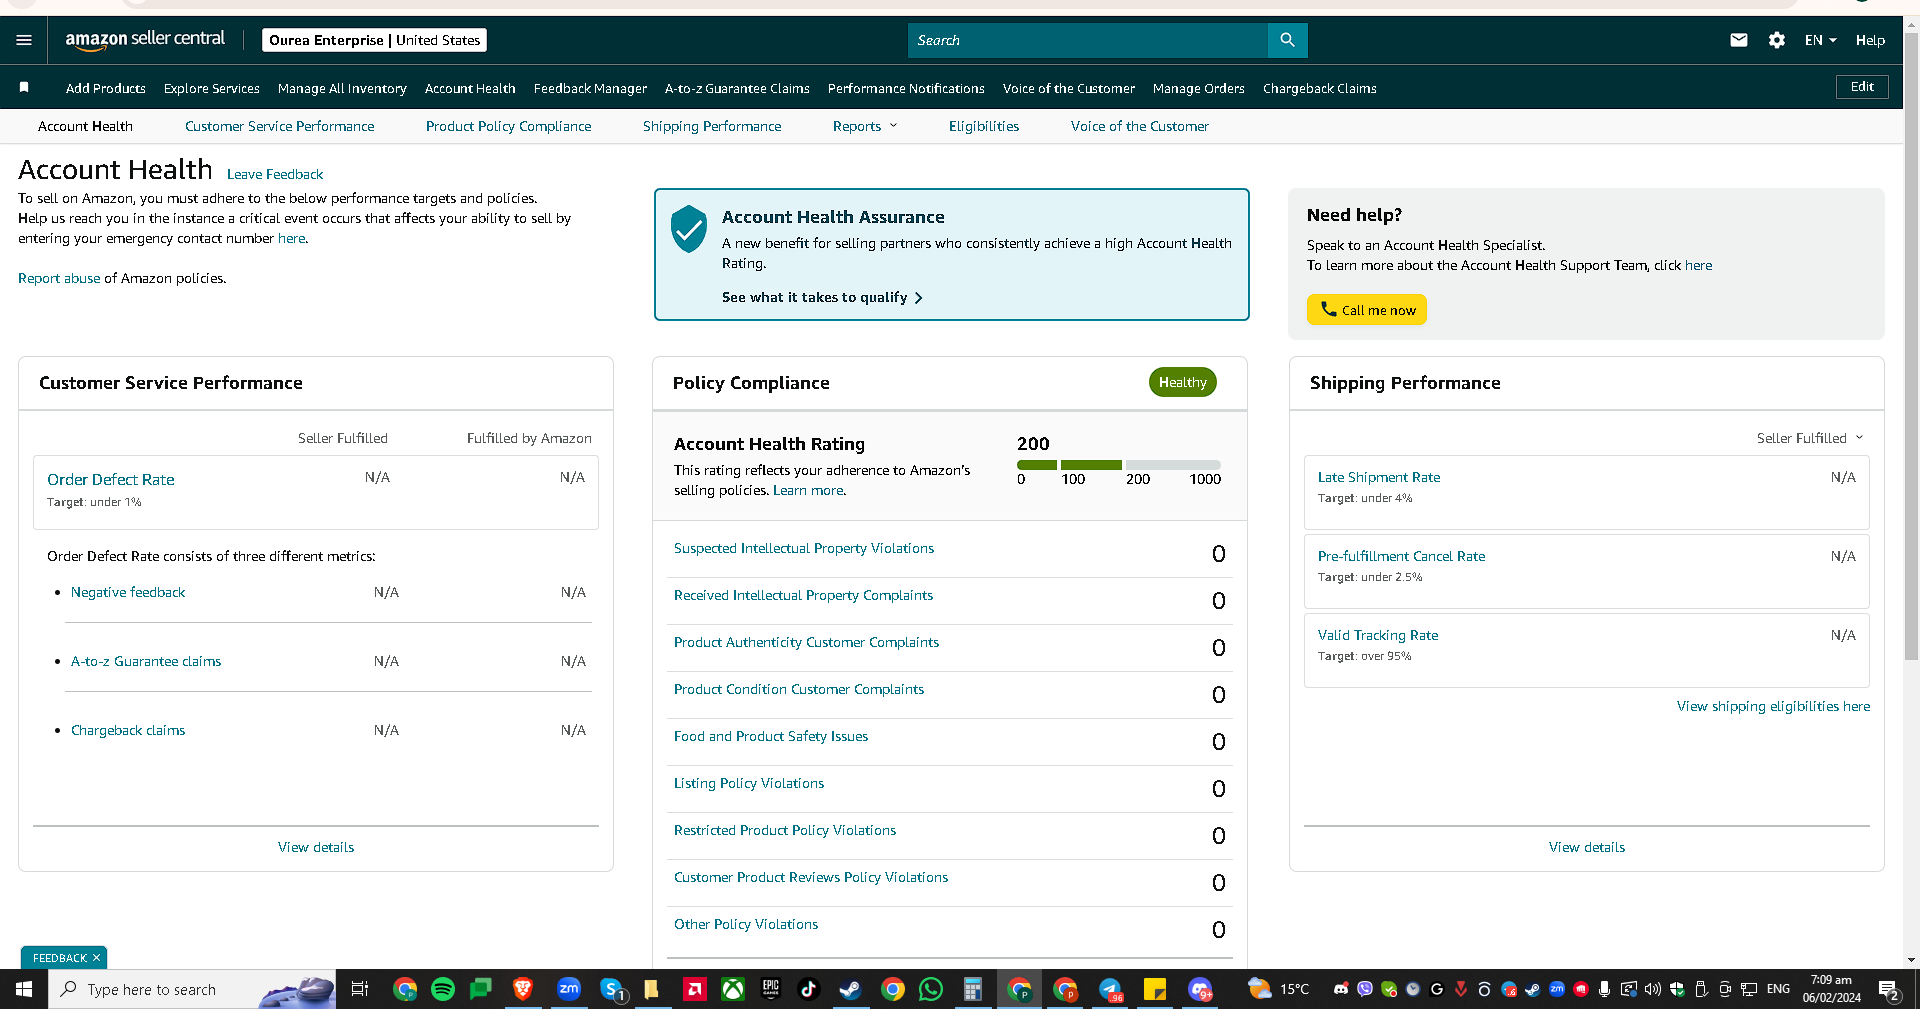Open Listing Policy Violations link

coord(749,783)
